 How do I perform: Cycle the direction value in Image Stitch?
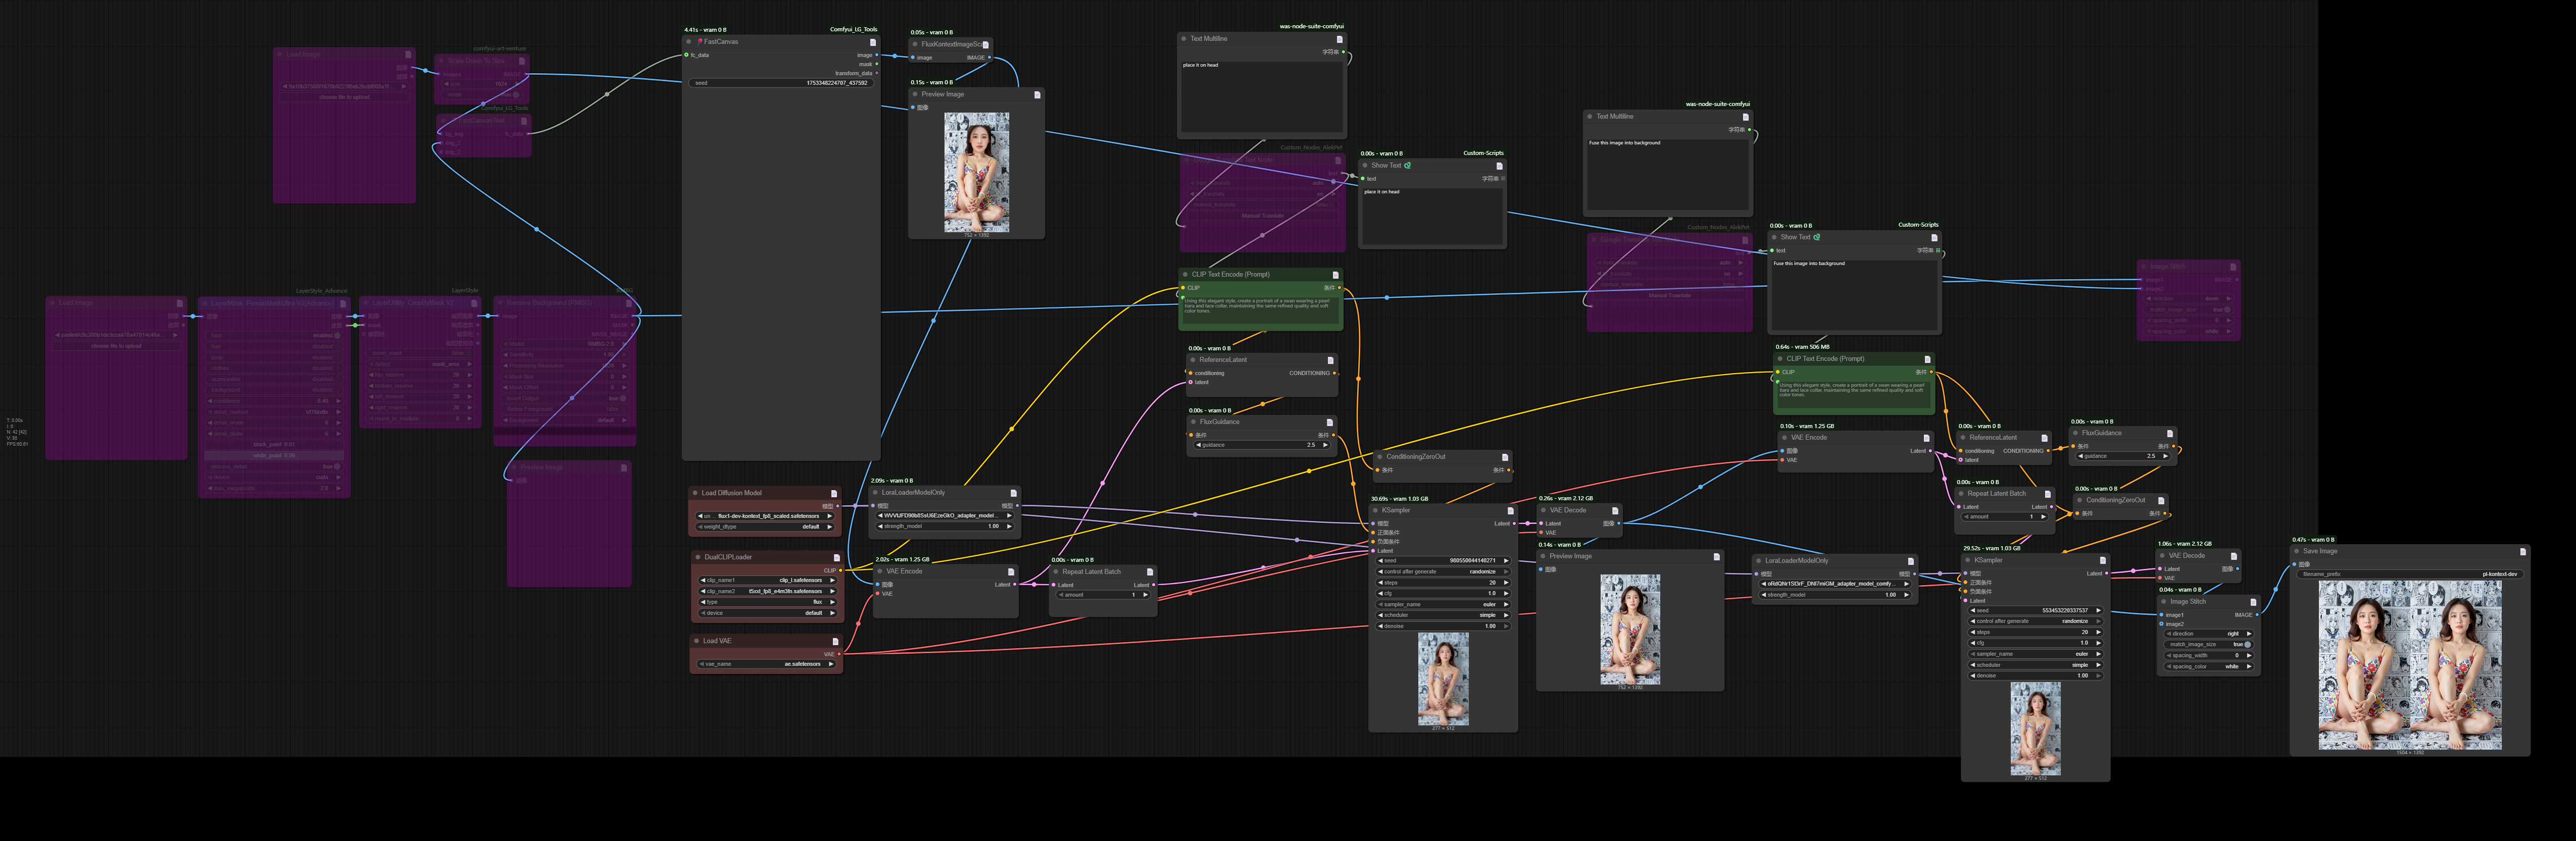coord(2250,634)
